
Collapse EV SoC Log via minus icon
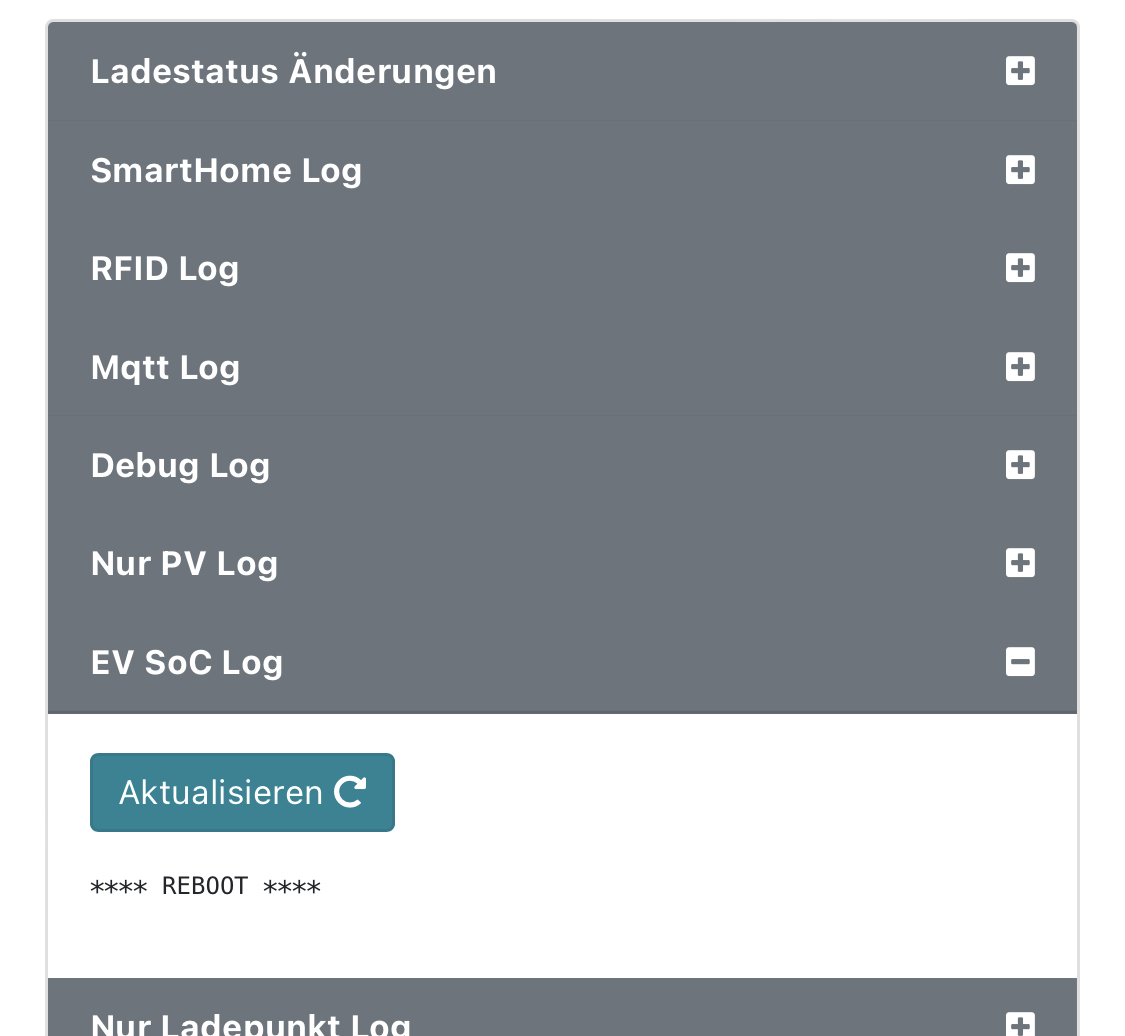pyautogui.click(x=1020, y=662)
